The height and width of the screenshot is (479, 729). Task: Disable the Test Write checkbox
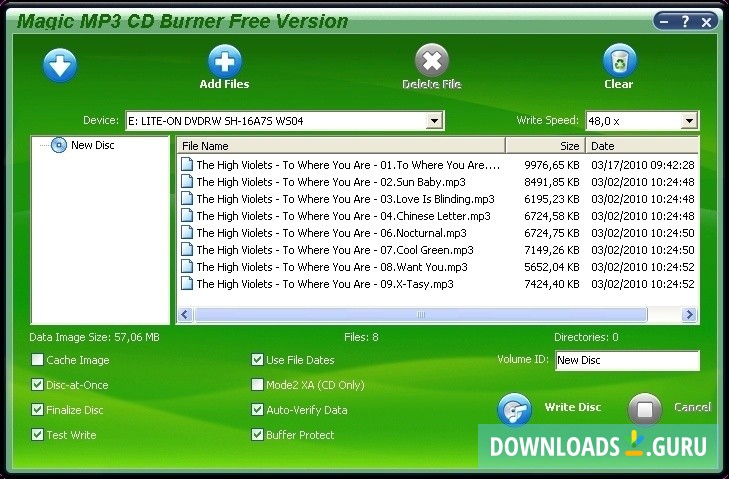37,435
